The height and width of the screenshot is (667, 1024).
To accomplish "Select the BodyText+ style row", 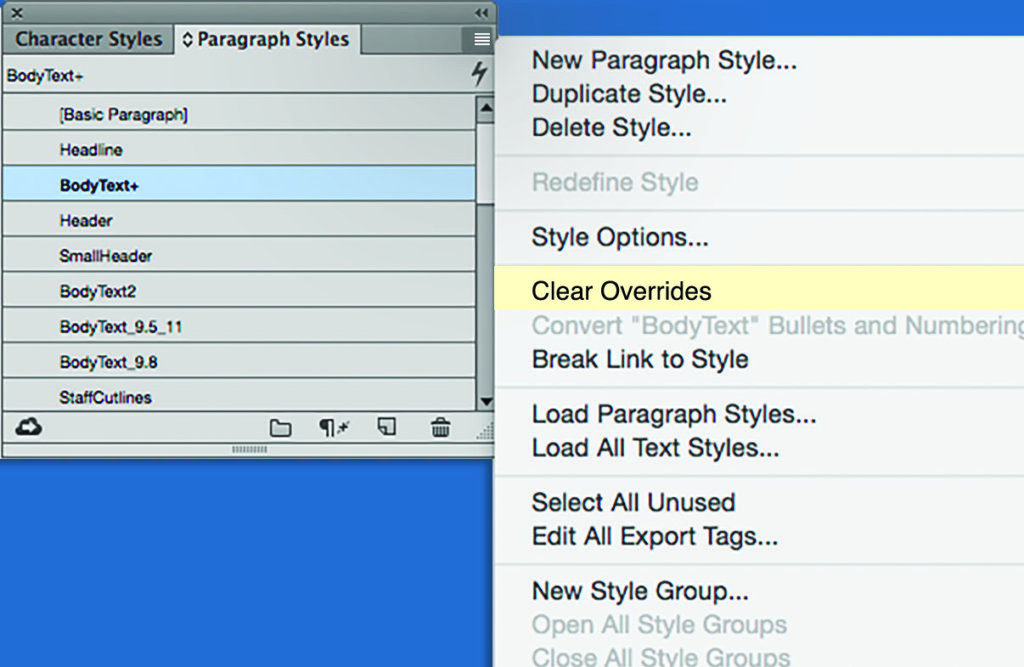I will pyautogui.click(x=239, y=185).
